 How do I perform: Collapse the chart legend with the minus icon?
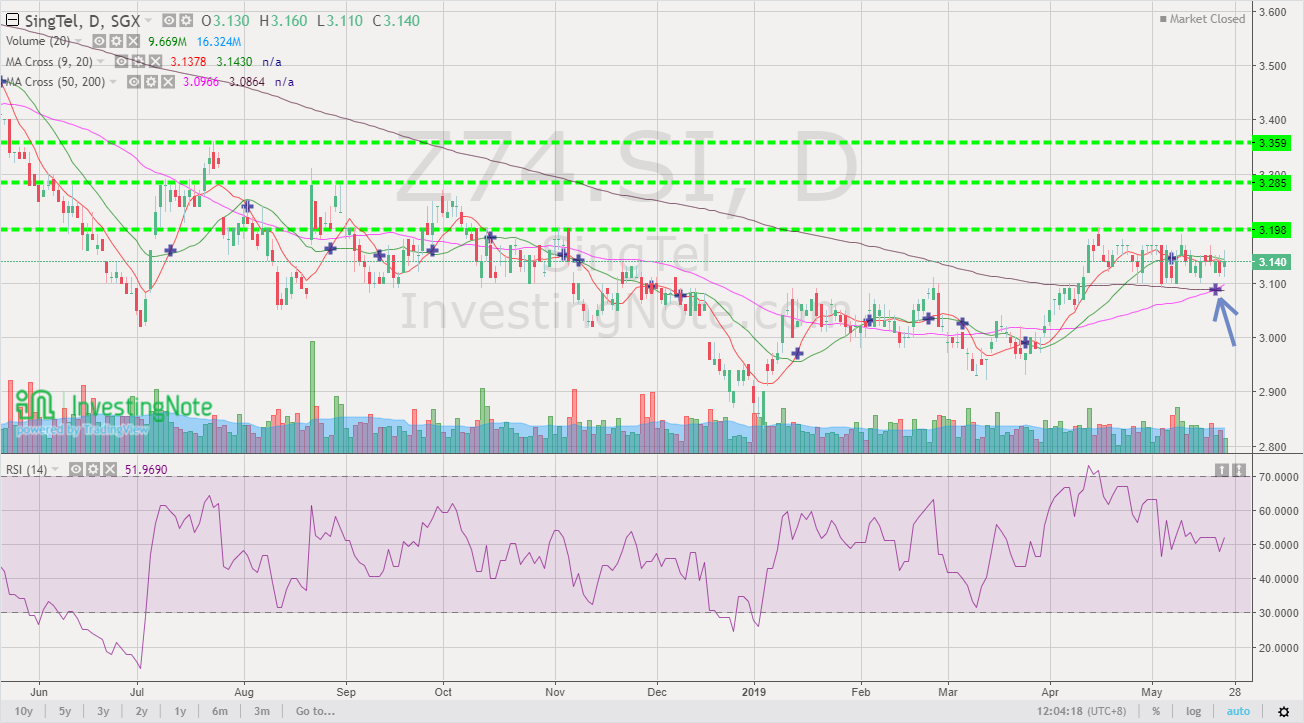pos(11,19)
